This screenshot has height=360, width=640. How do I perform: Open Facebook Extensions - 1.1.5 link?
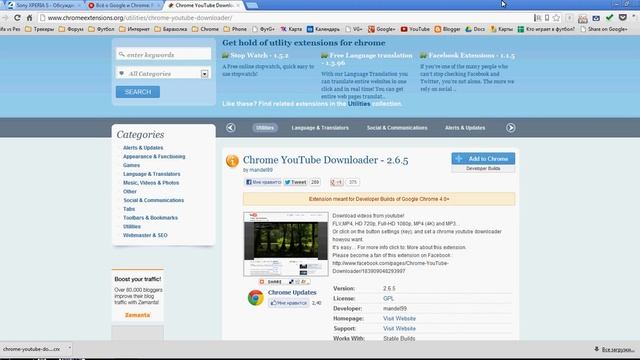[x=471, y=55]
